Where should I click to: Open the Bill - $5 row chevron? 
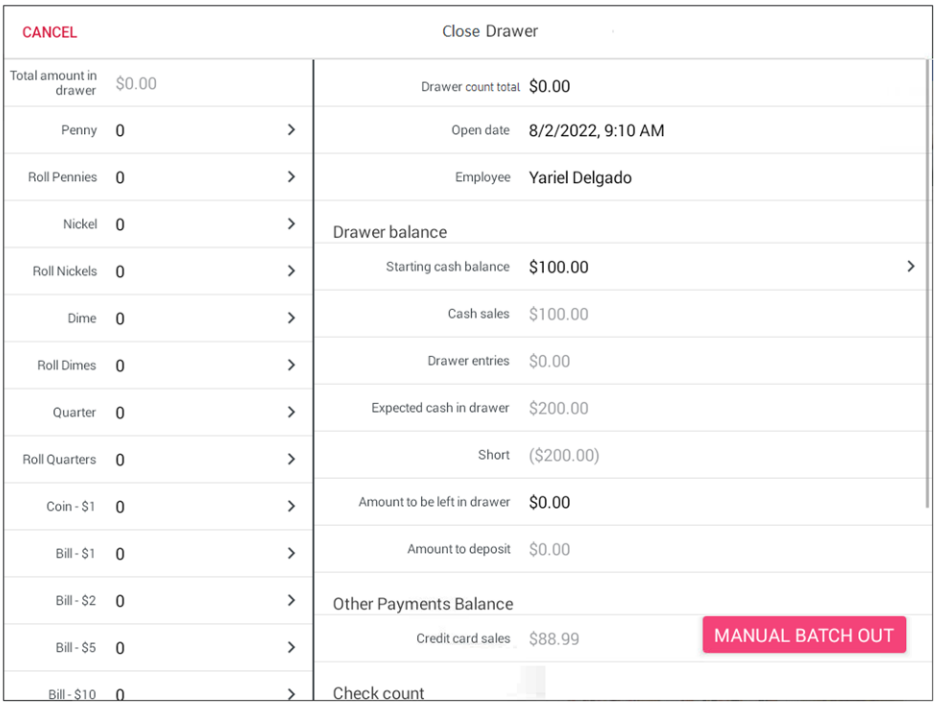[291, 647]
